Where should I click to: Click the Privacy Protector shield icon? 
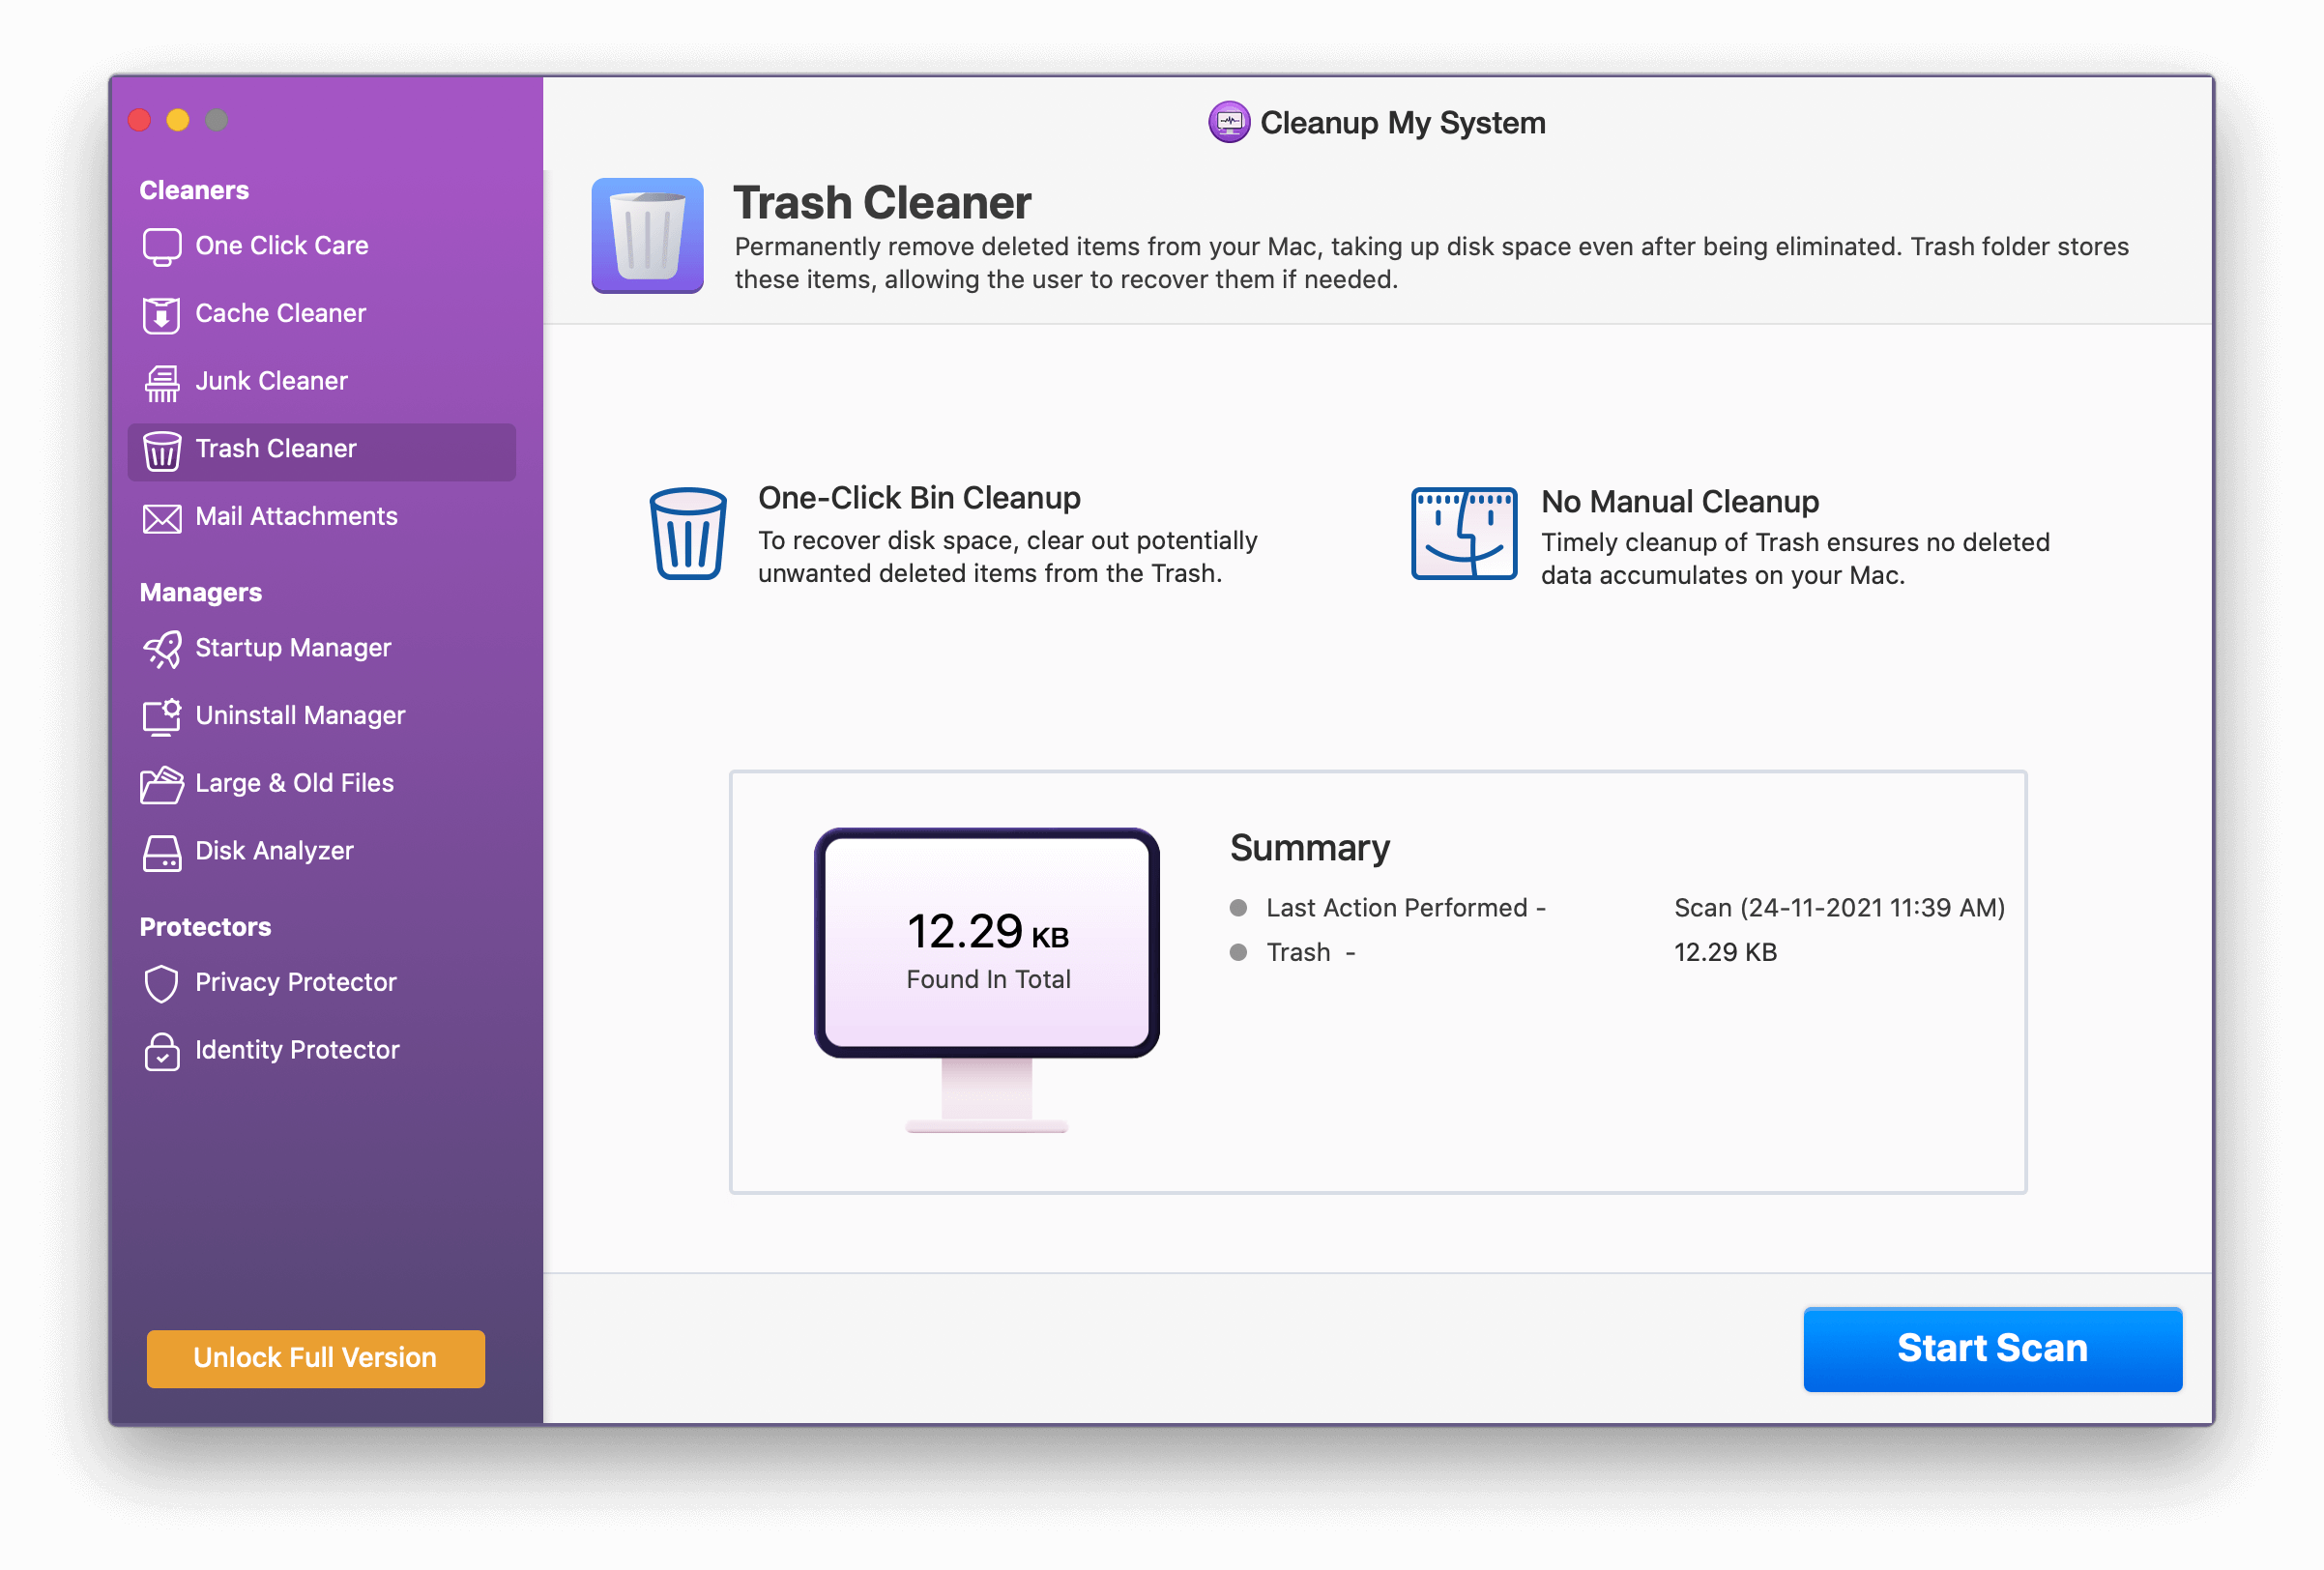coord(161,984)
